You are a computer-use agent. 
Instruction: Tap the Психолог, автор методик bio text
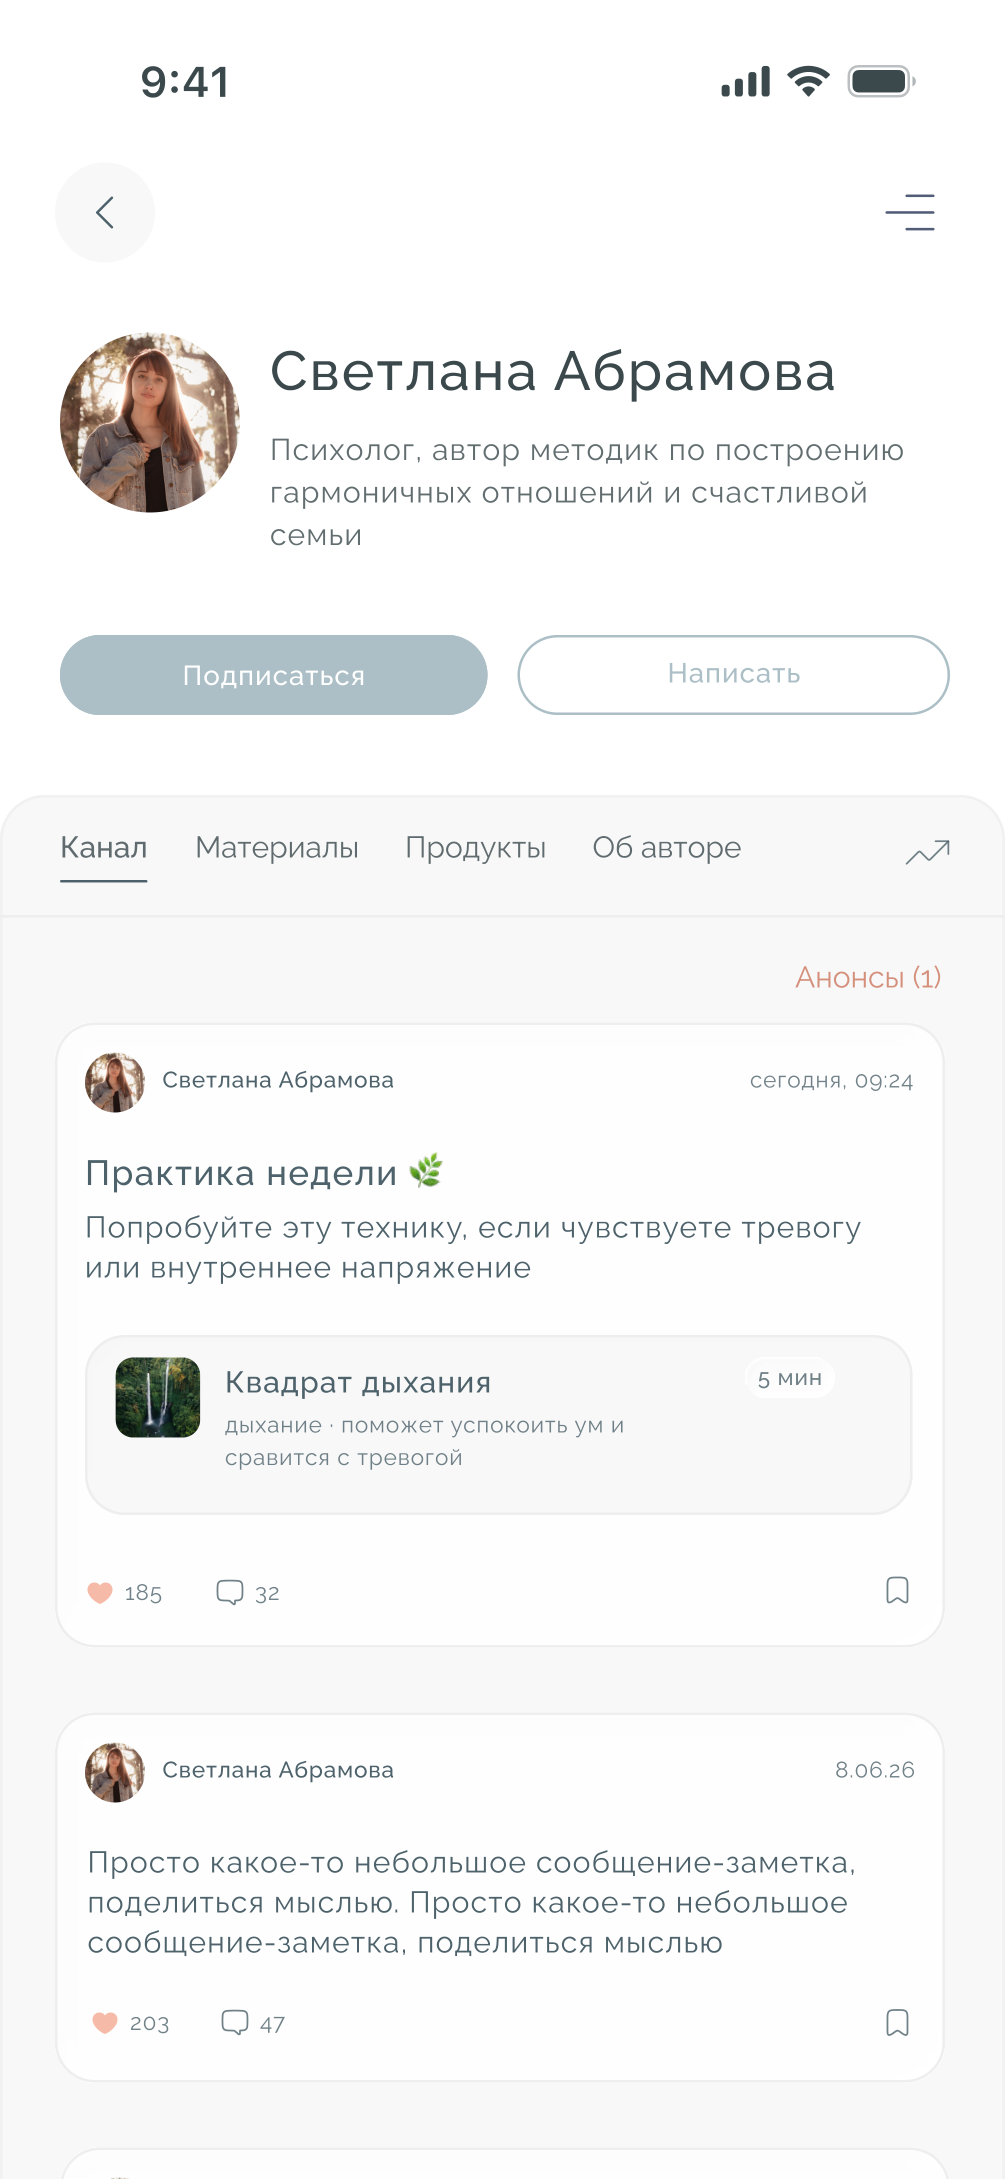point(587,492)
